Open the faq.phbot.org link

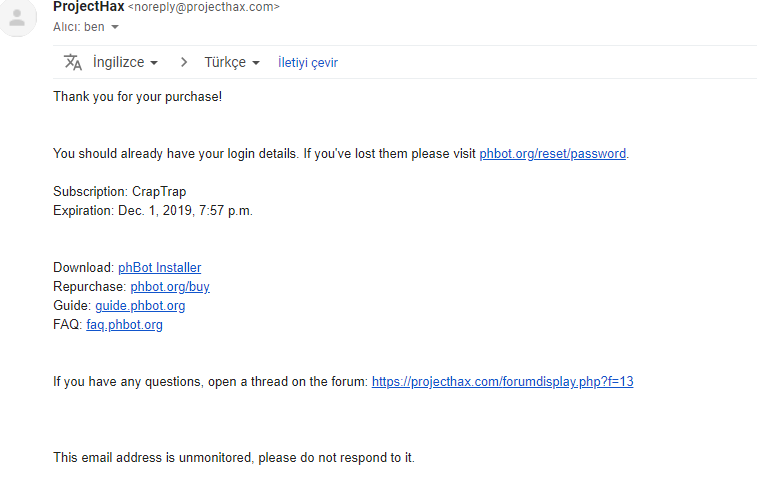pos(124,325)
